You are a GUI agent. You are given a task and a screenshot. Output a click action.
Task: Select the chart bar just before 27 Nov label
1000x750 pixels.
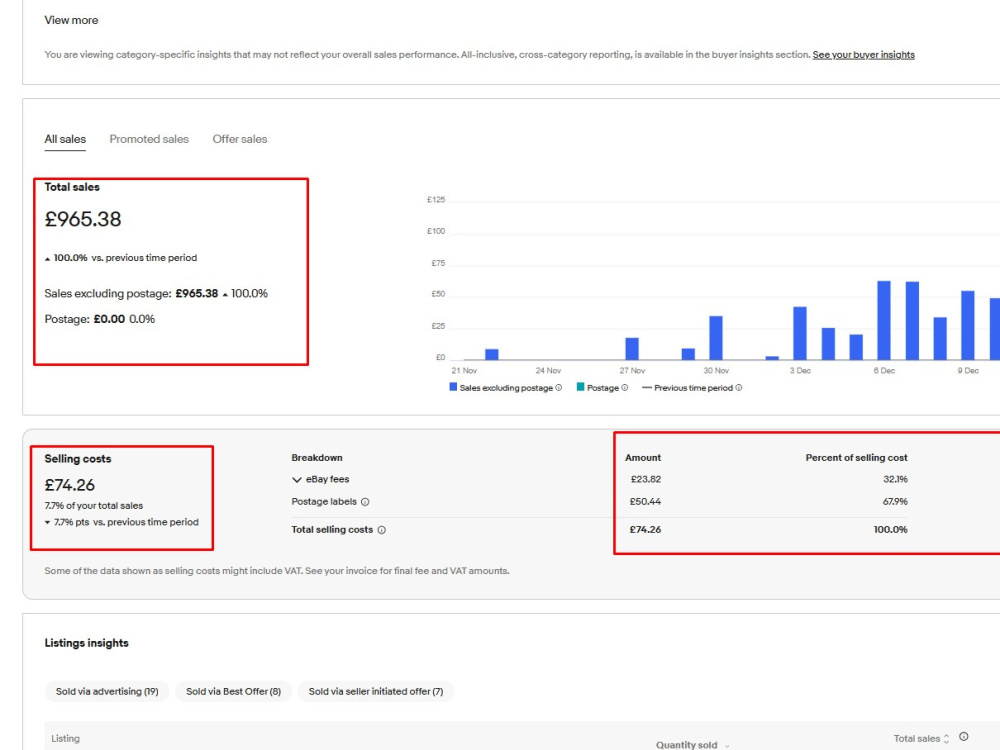tap(632, 349)
